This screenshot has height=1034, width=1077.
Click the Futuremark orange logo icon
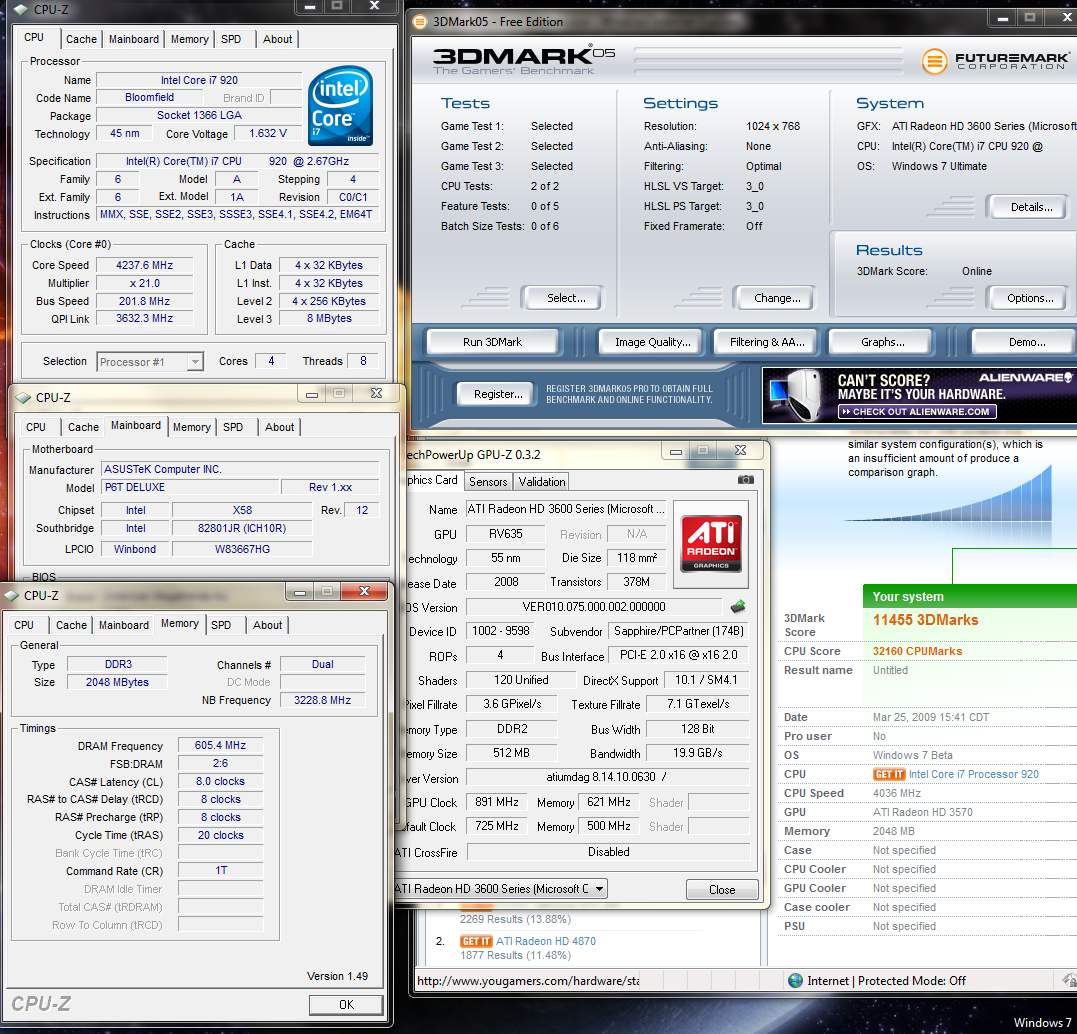(x=934, y=62)
